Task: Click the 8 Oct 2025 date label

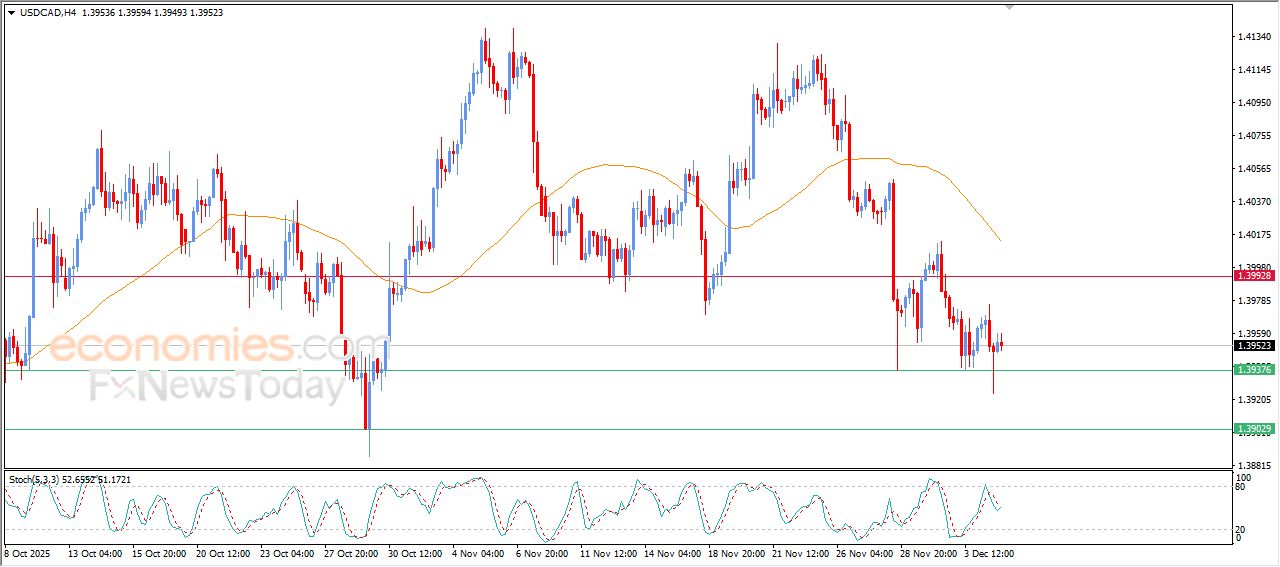Action: 26,552
